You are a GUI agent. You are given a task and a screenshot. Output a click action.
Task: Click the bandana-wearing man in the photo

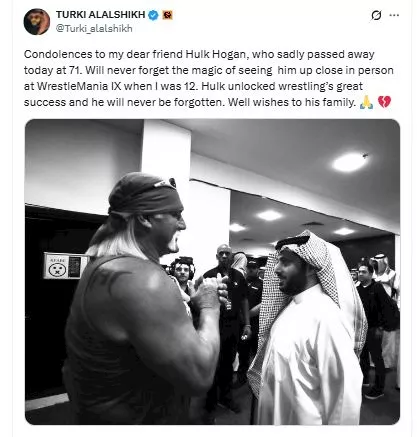coord(140,300)
